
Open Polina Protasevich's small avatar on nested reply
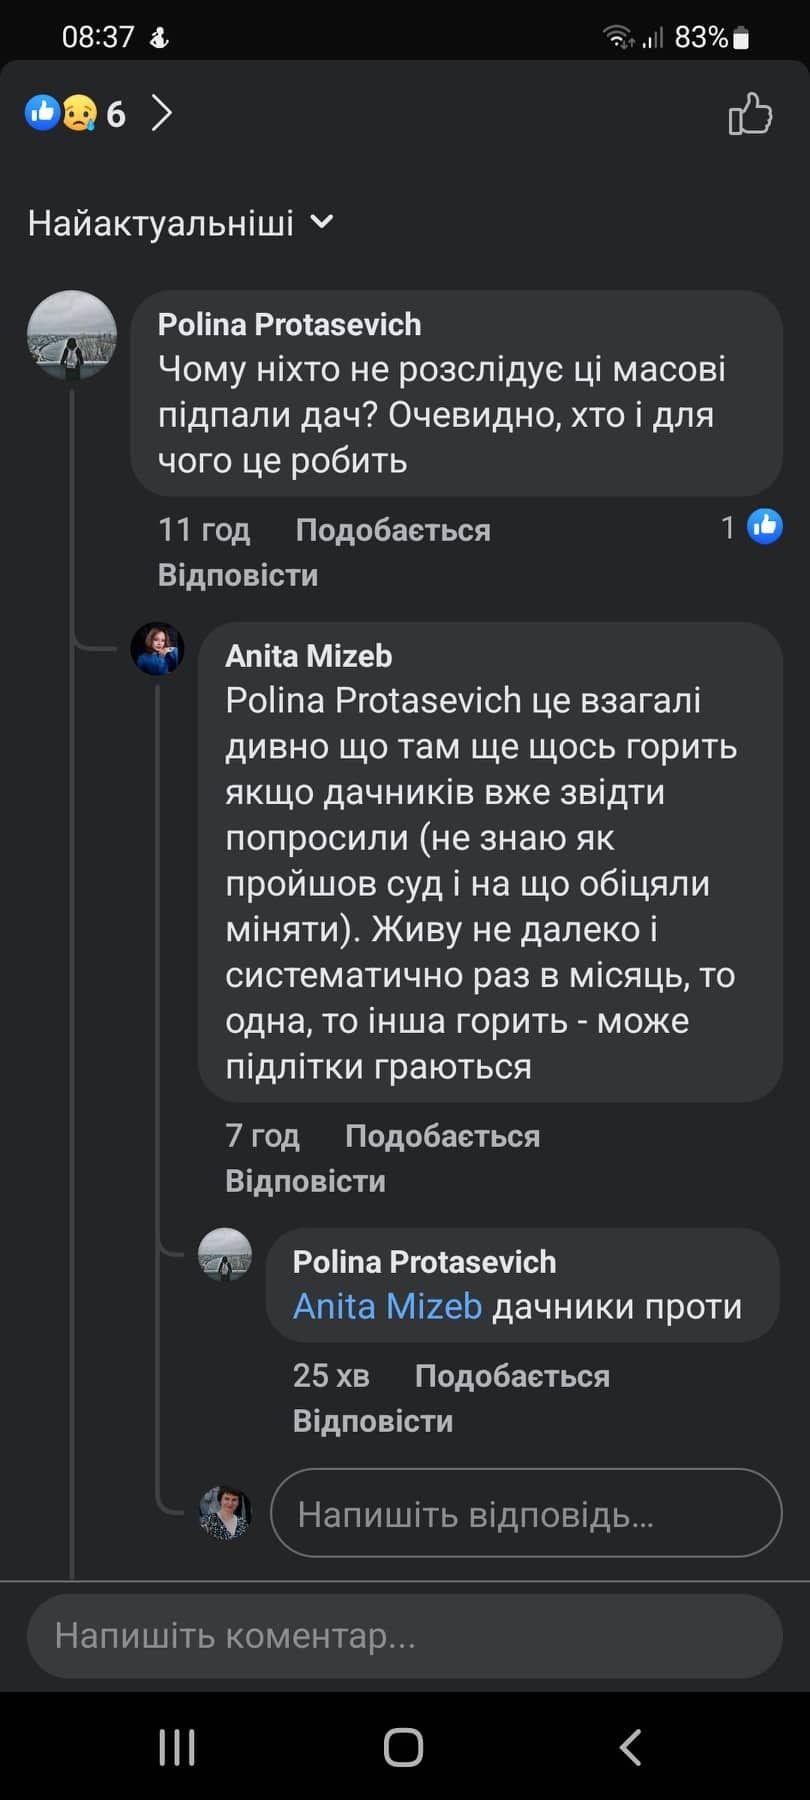tap(225, 1255)
